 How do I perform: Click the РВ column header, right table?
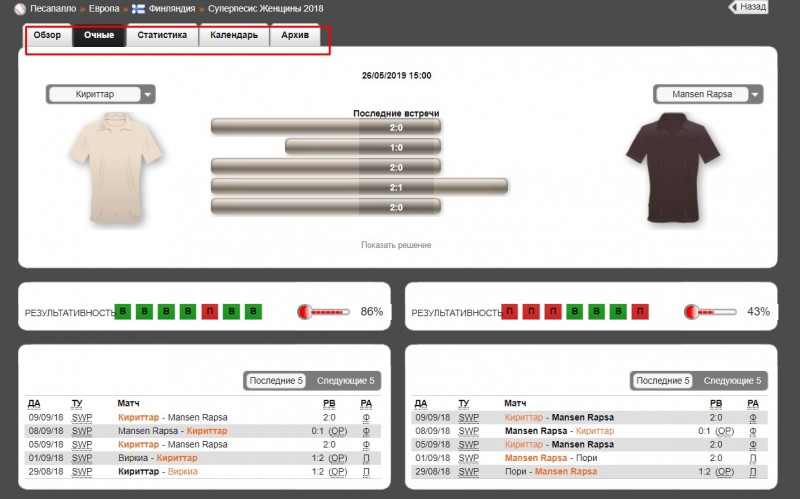click(716, 404)
